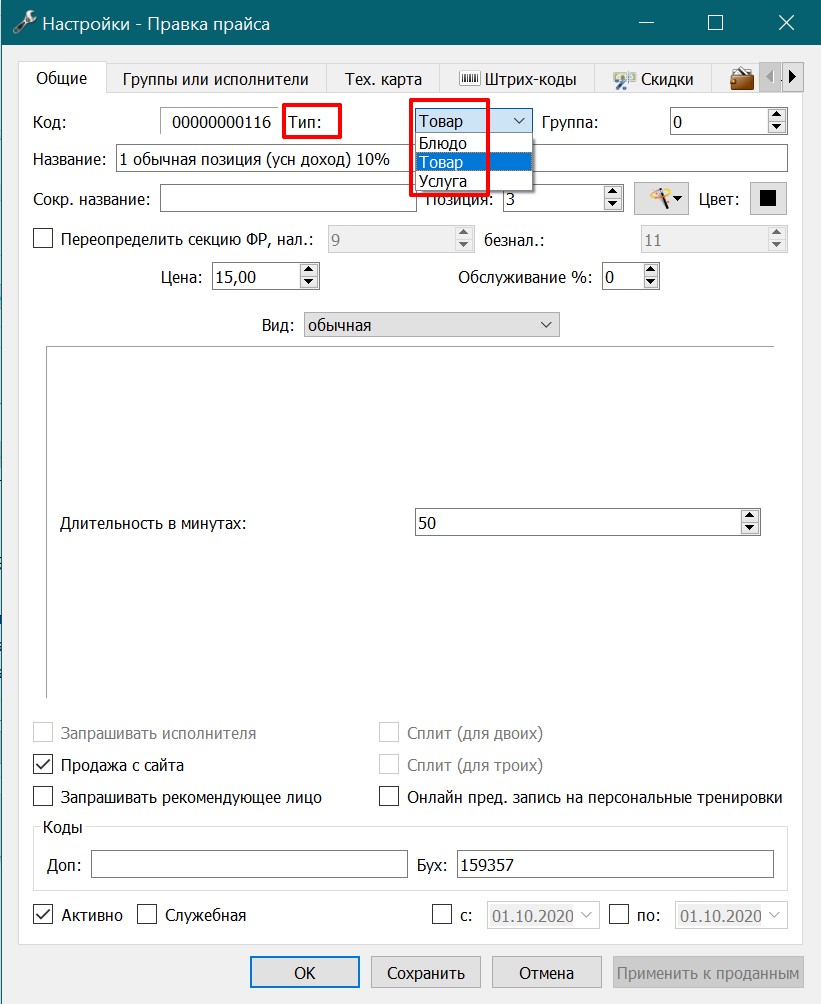Switch to the Общие tab

(x=61, y=78)
